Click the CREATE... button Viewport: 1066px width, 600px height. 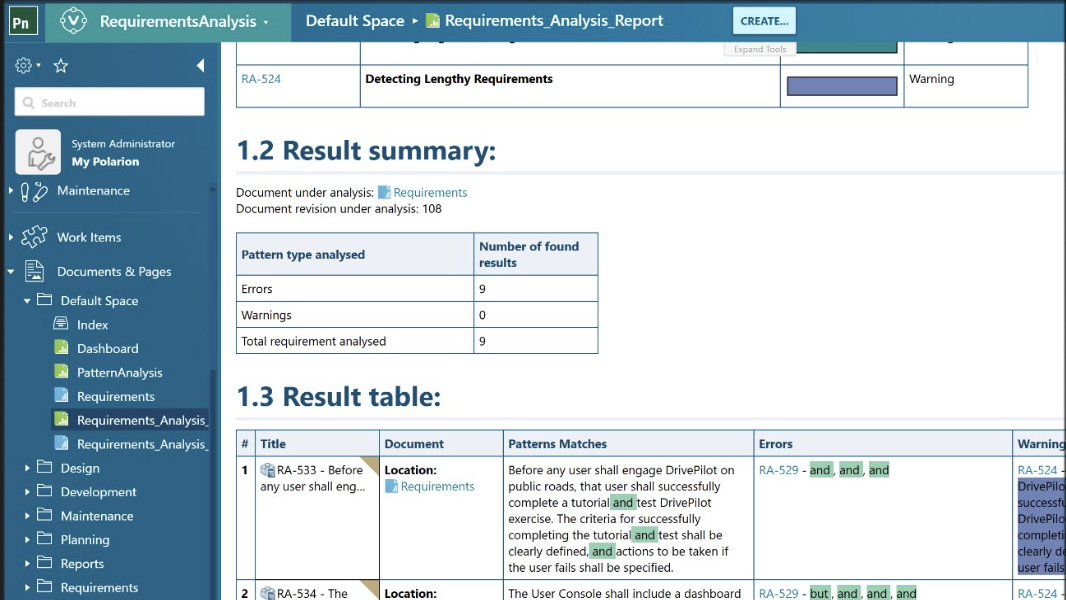(x=764, y=21)
